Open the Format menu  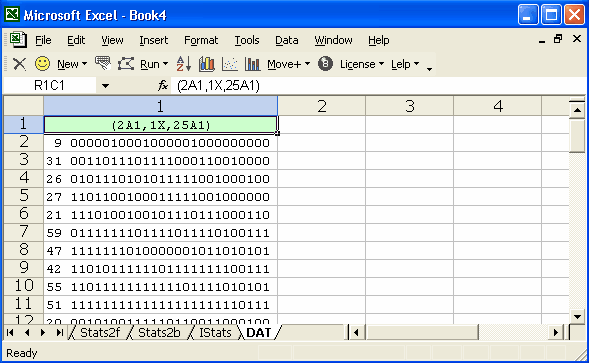point(201,40)
